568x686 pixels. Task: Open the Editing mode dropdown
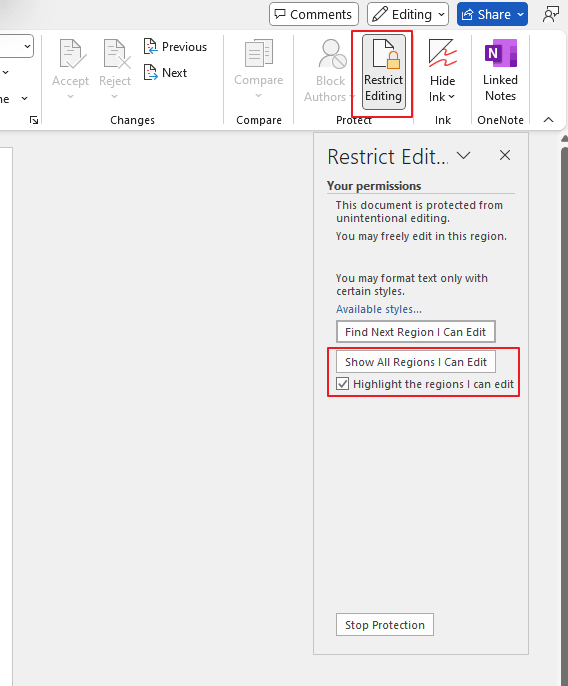[408, 14]
